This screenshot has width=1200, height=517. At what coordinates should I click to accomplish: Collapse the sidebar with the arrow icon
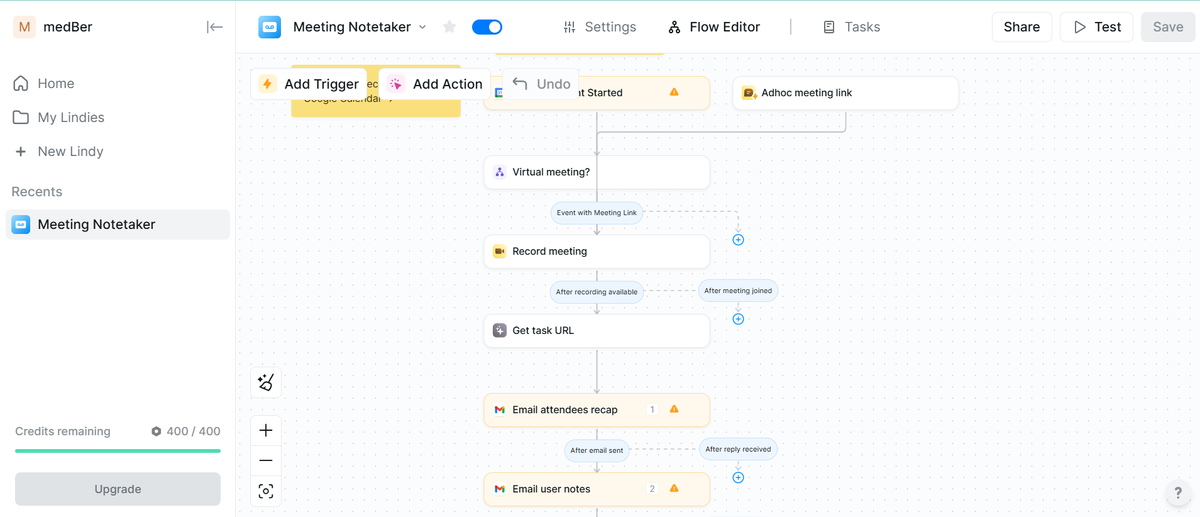(x=215, y=27)
